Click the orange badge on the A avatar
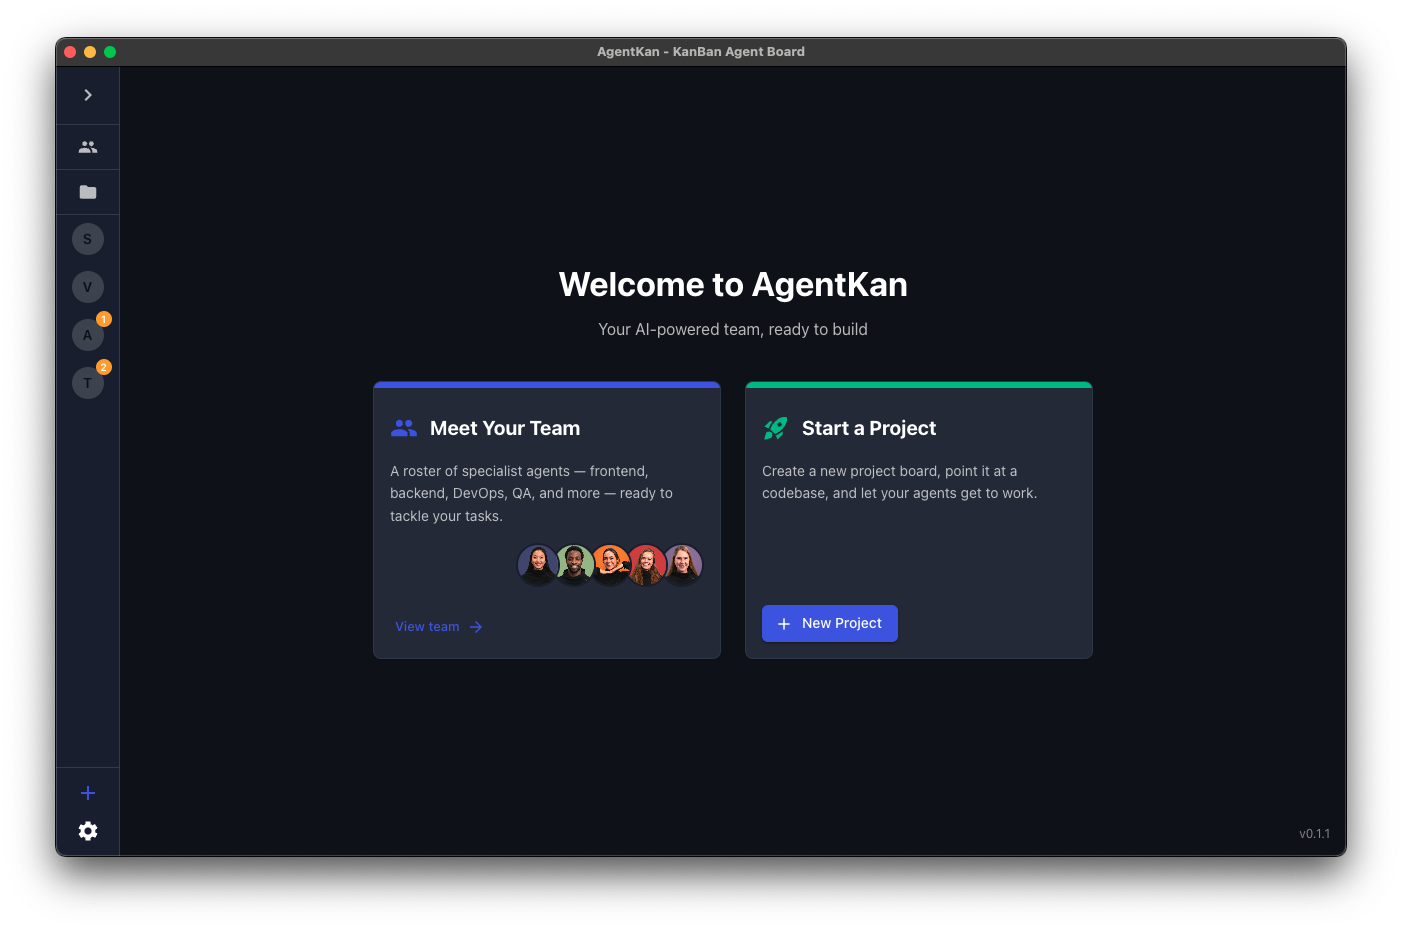1402x930 pixels. click(x=104, y=319)
